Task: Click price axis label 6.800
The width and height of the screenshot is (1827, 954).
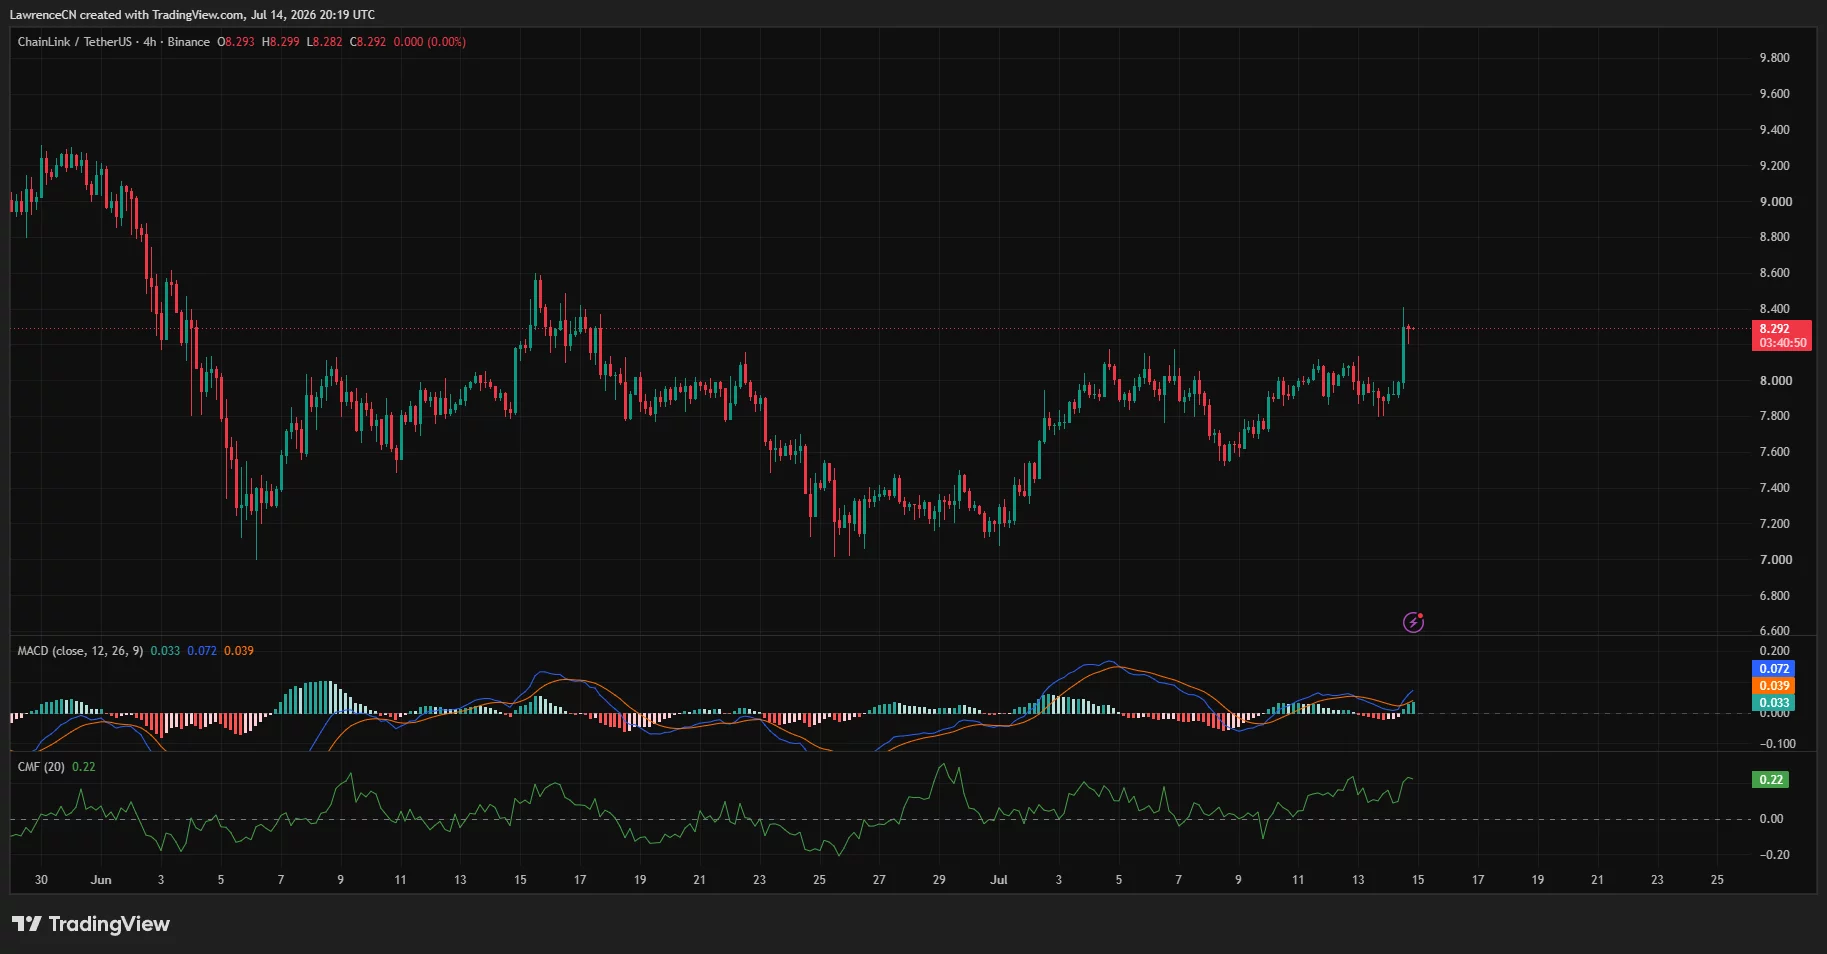Action: point(1775,596)
